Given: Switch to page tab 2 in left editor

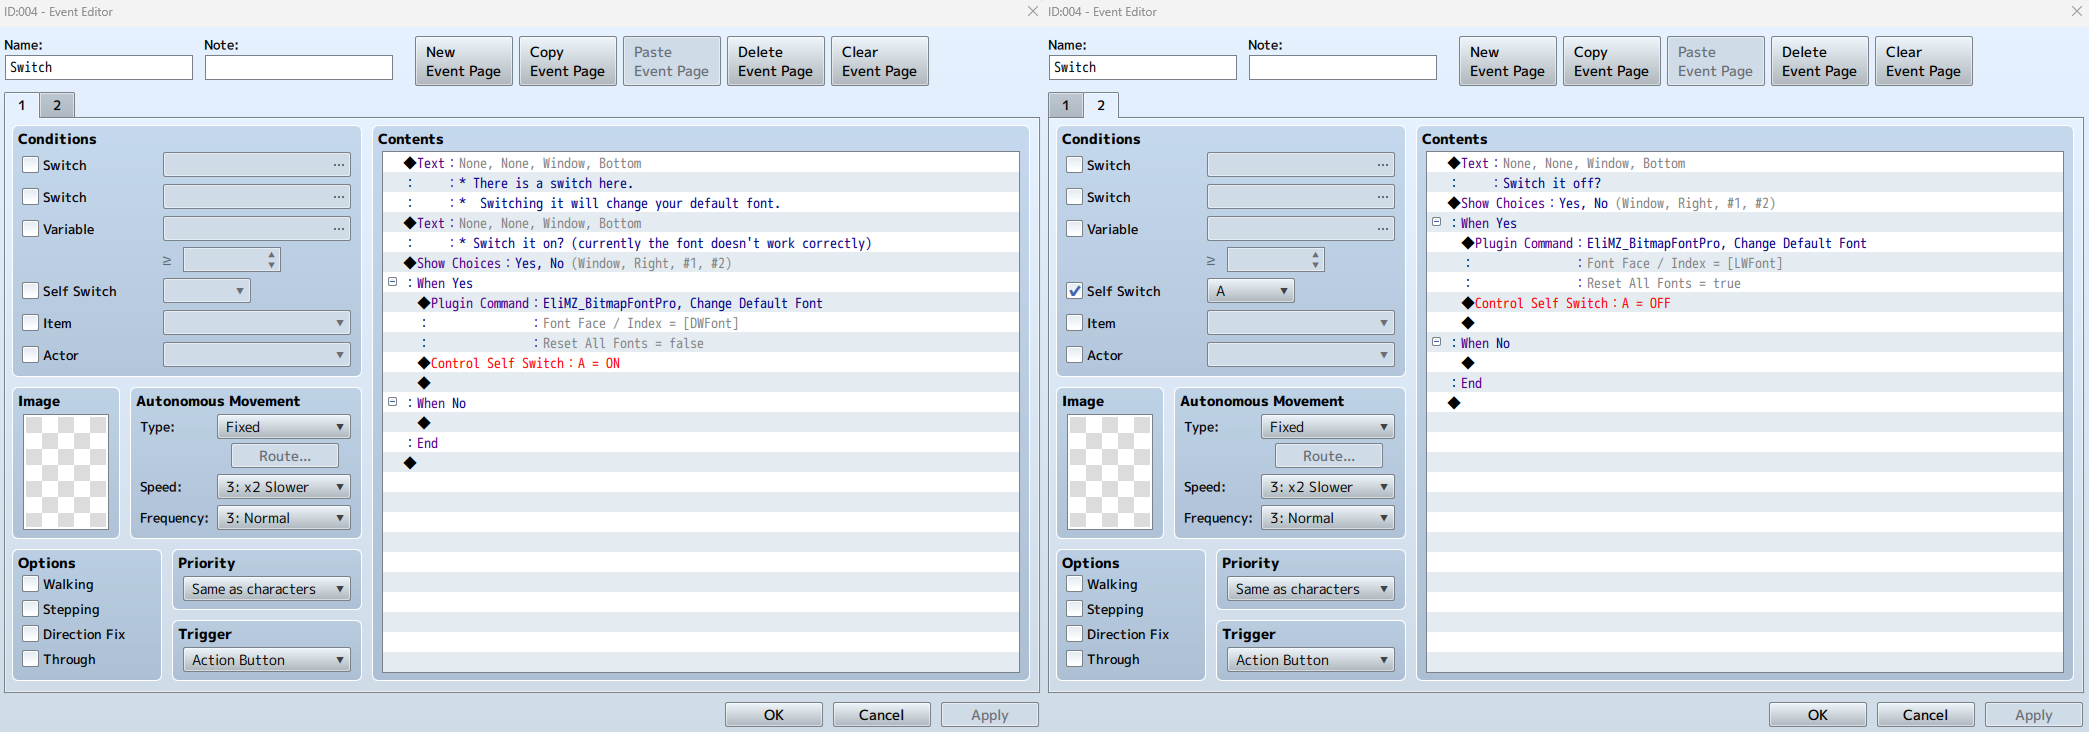Looking at the screenshot, I should pyautogui.click(x=57, y=105).
